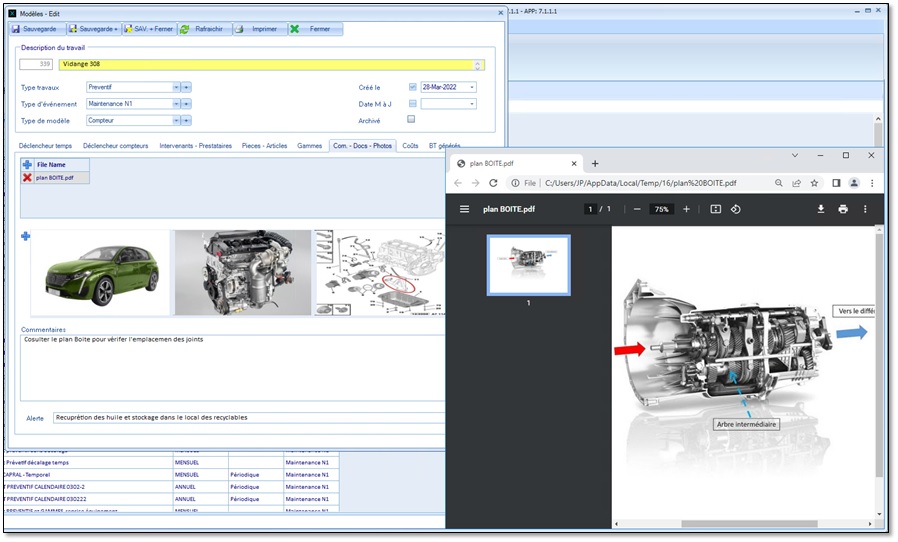
Task: Click the zoom magnifier icon in address bar
Action: [778, 183]
